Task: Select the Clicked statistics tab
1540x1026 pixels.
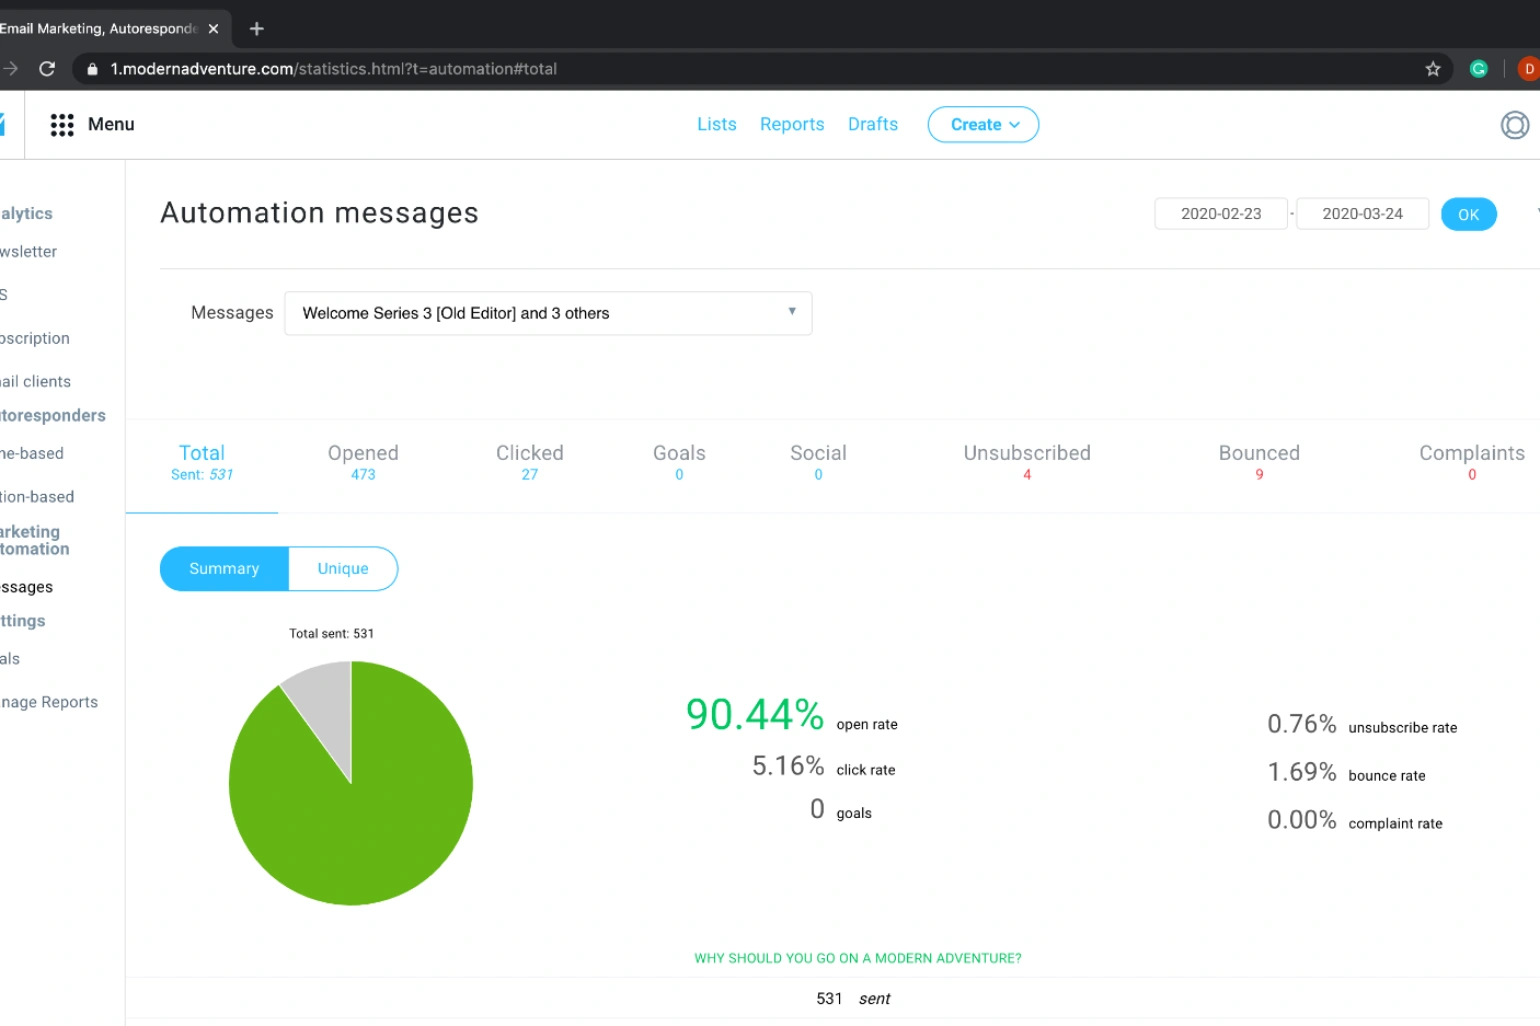Action: coord(530,462)
